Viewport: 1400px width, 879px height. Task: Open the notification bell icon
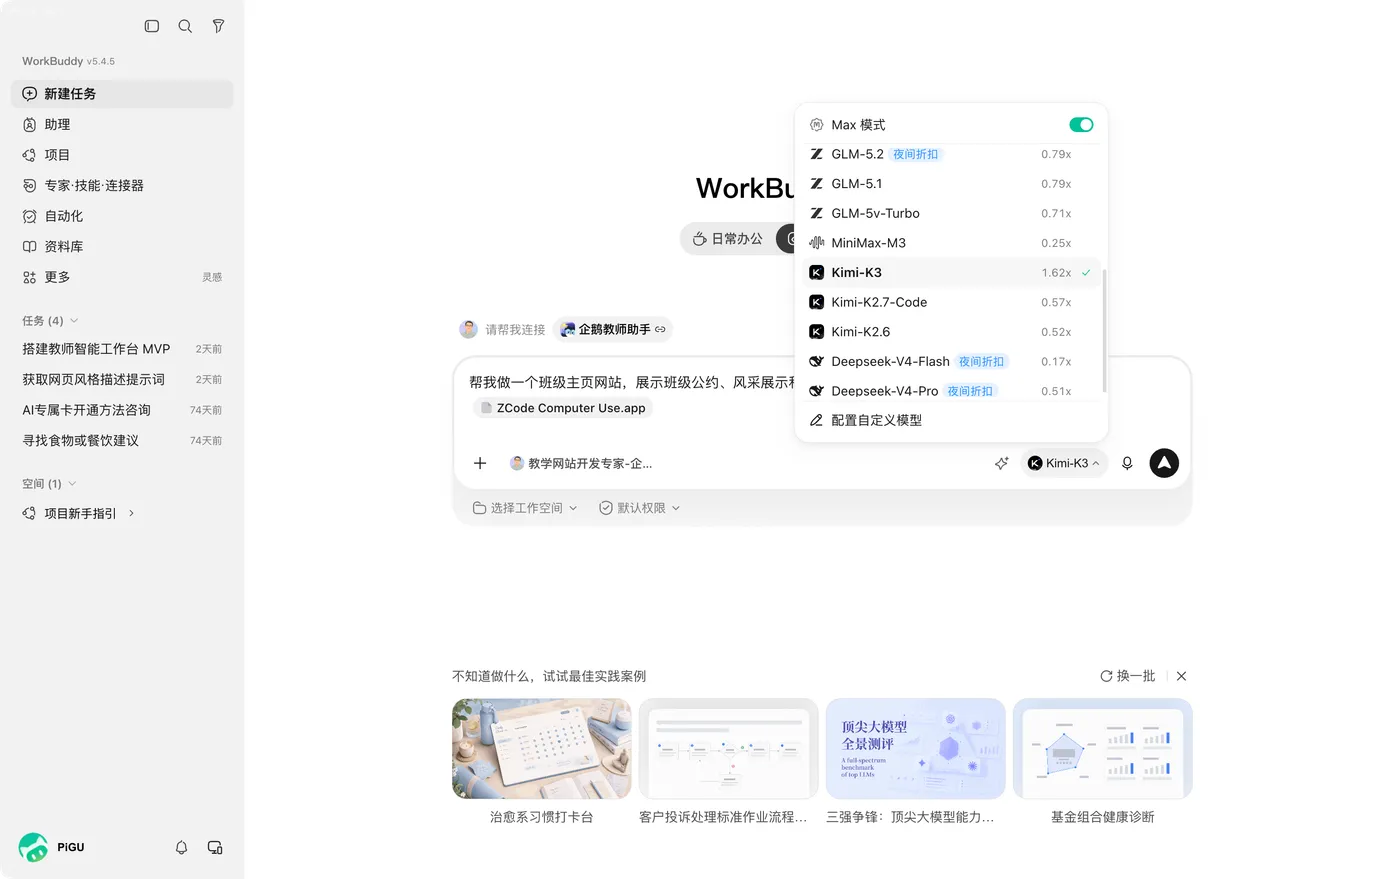[x=181, y=847]
